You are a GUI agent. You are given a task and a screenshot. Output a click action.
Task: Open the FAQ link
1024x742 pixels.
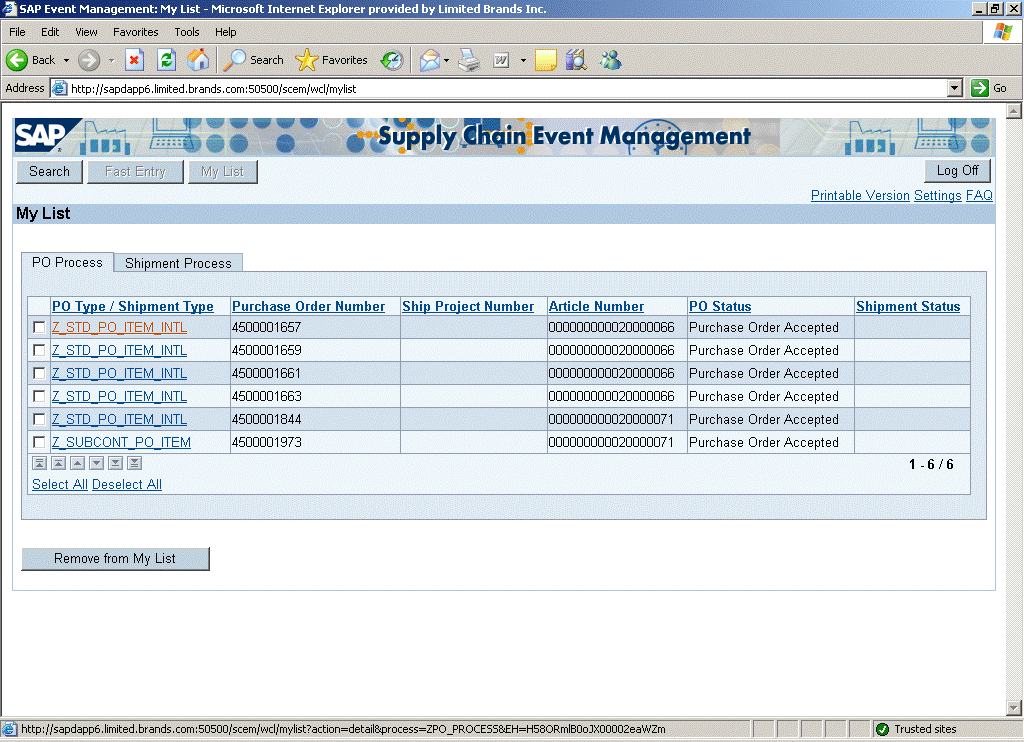click(979, 195)
